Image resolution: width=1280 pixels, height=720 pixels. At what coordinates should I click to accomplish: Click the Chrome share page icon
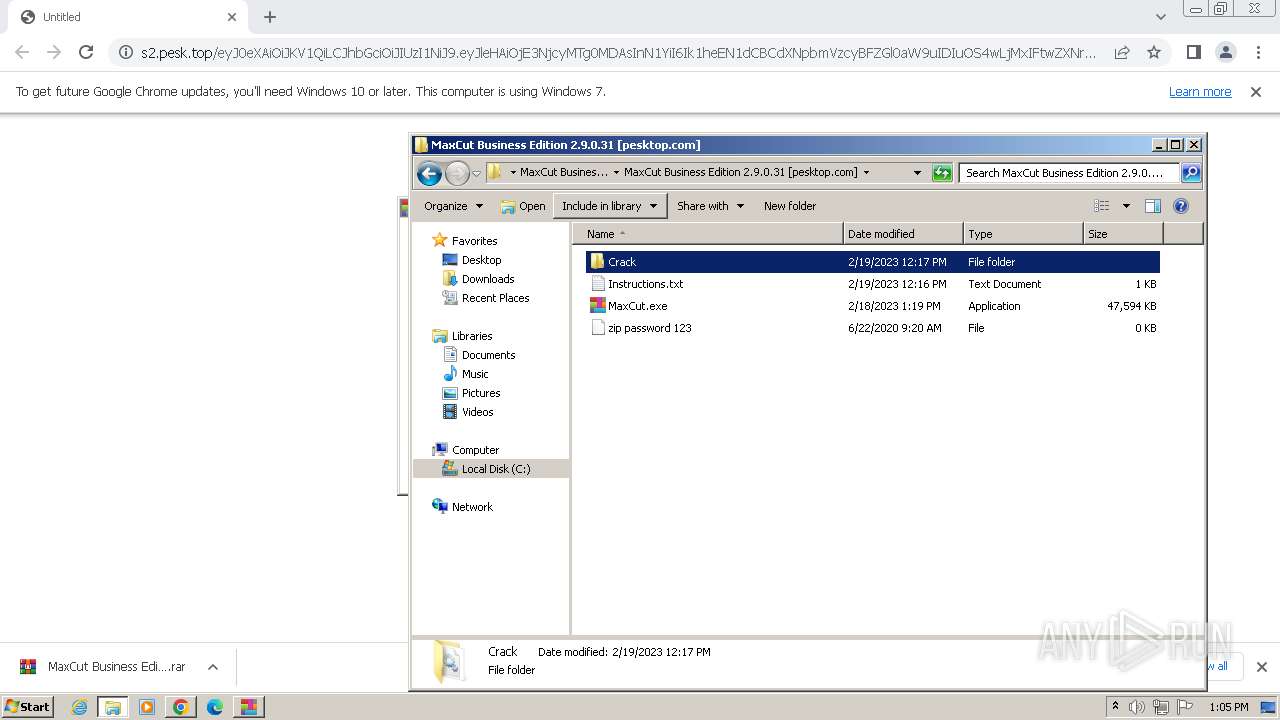pyautogui.click(x=1122, y=52)
